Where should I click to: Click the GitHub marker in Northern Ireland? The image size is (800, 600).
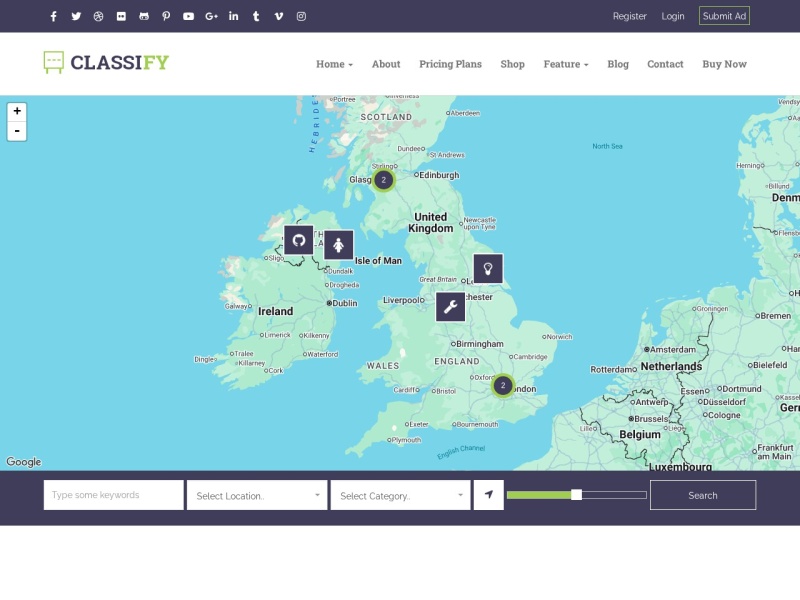click(298, 240)
